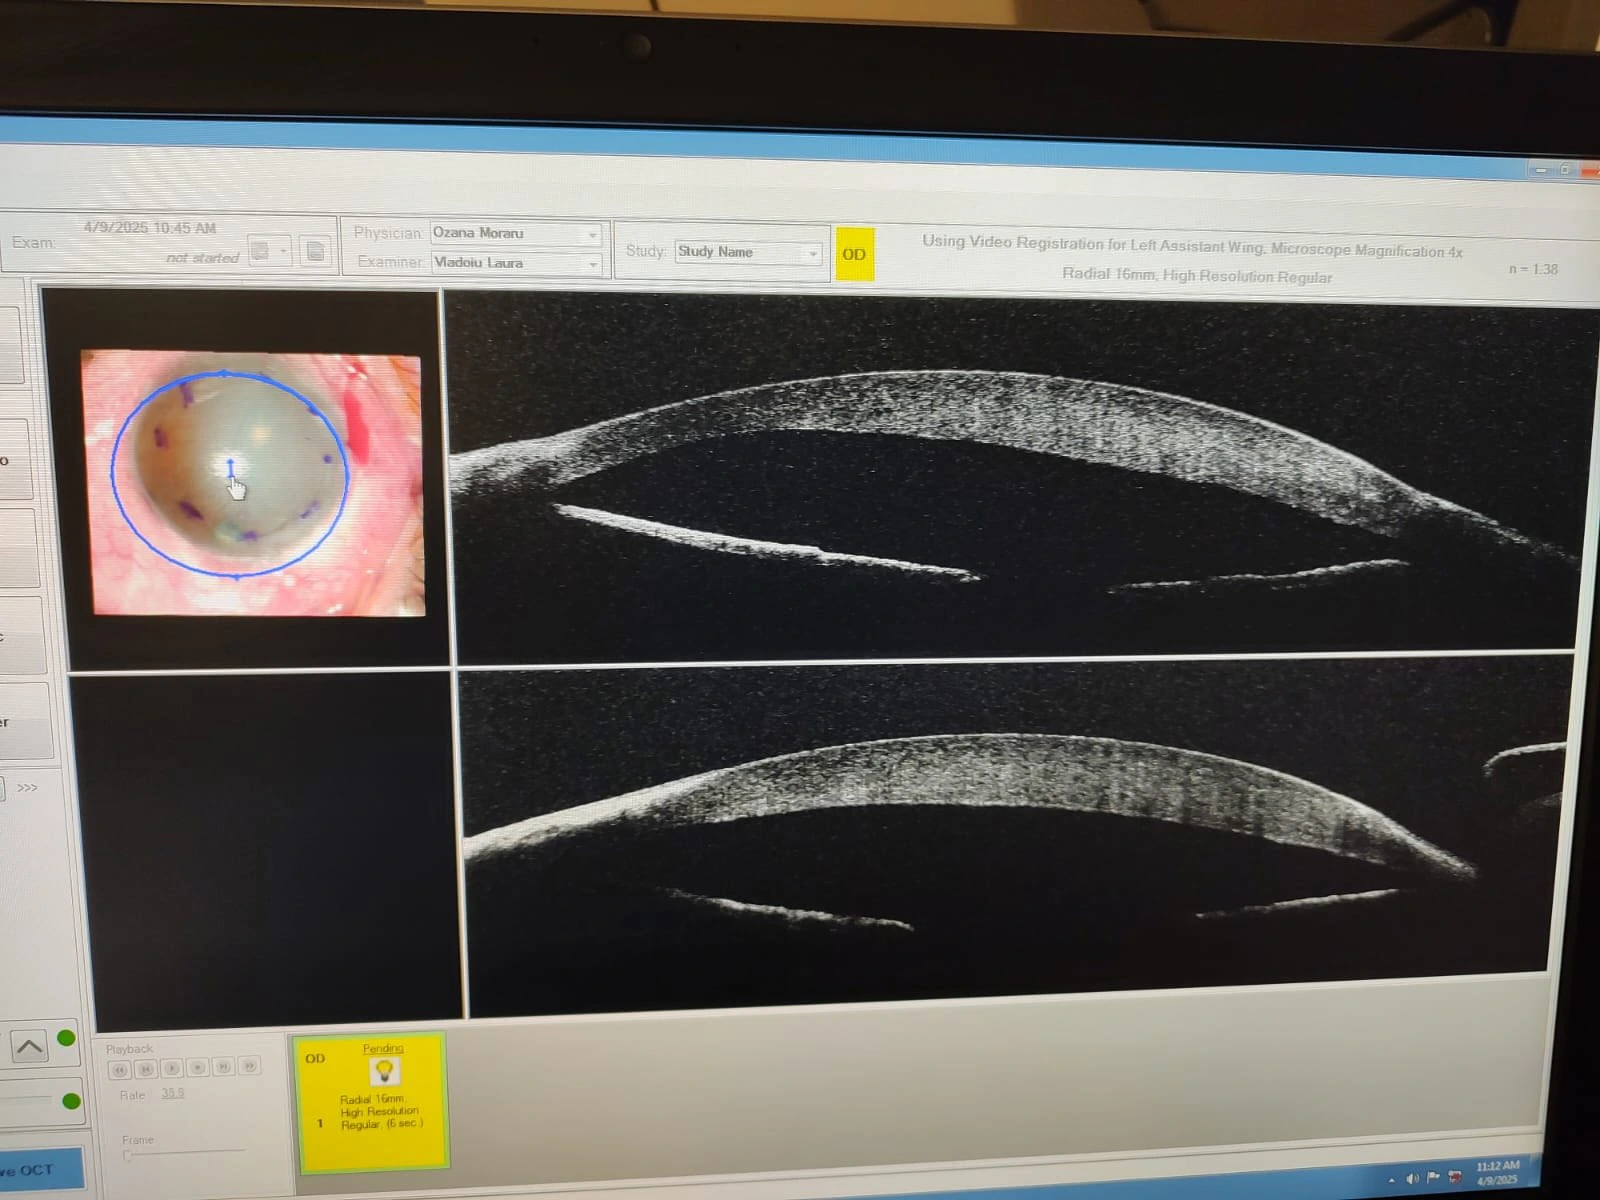Click the volume icon in system tray
The image size is (1600, 1200).
pos(1411,1179)
